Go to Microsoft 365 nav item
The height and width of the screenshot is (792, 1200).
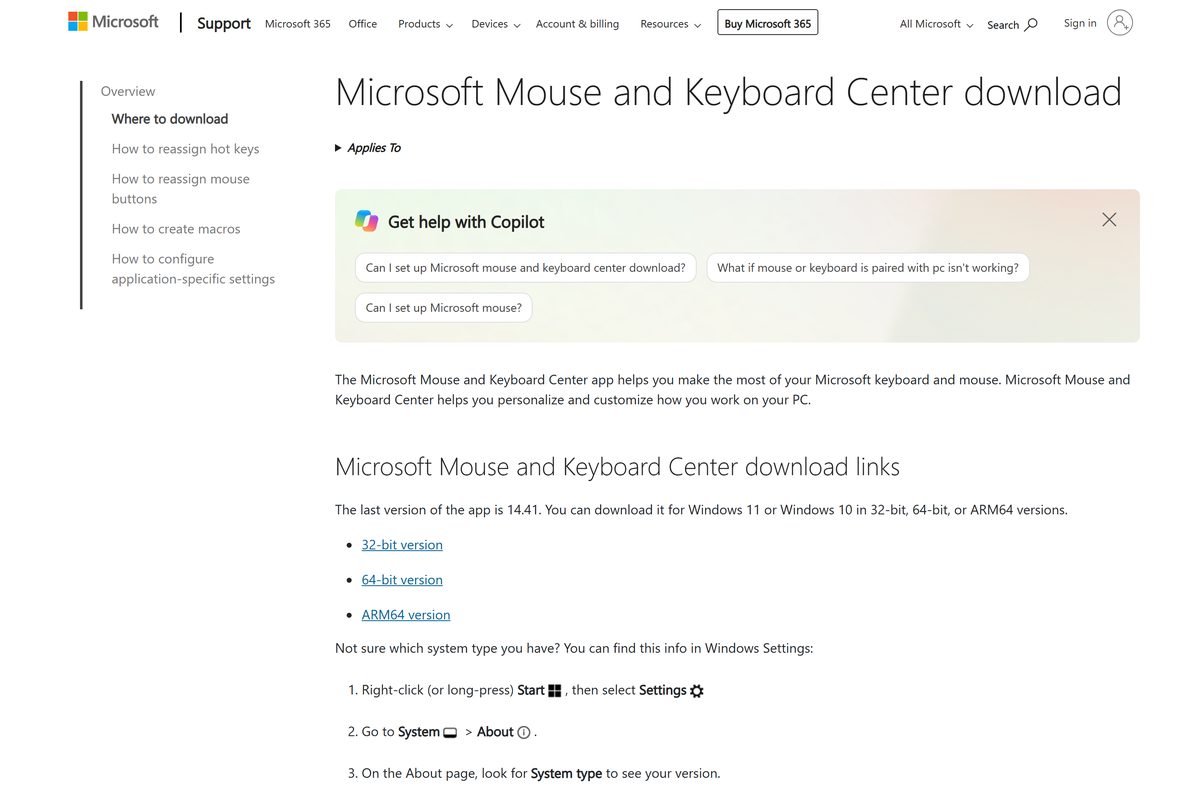(x=298, y=24)
